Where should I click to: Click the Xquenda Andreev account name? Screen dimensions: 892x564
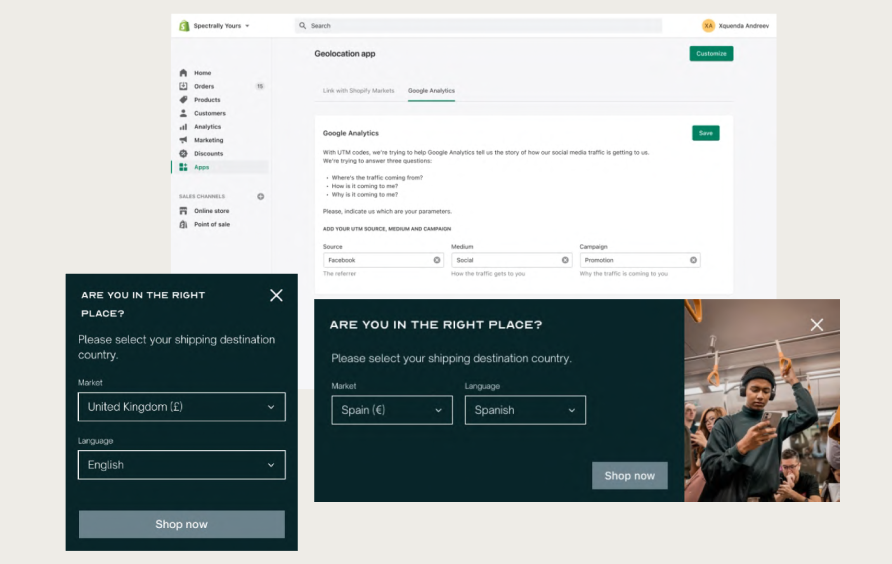(744, 26)
